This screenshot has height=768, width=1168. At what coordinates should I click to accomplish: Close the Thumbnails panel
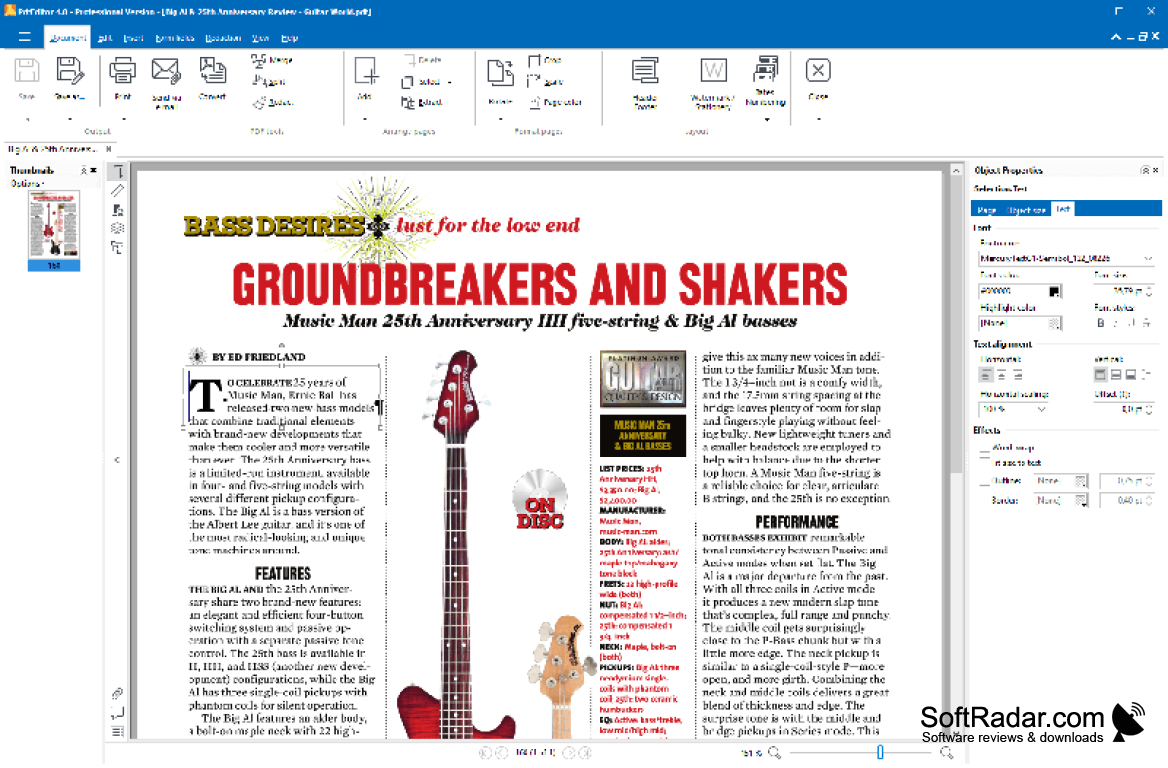(x=94, y=171)
